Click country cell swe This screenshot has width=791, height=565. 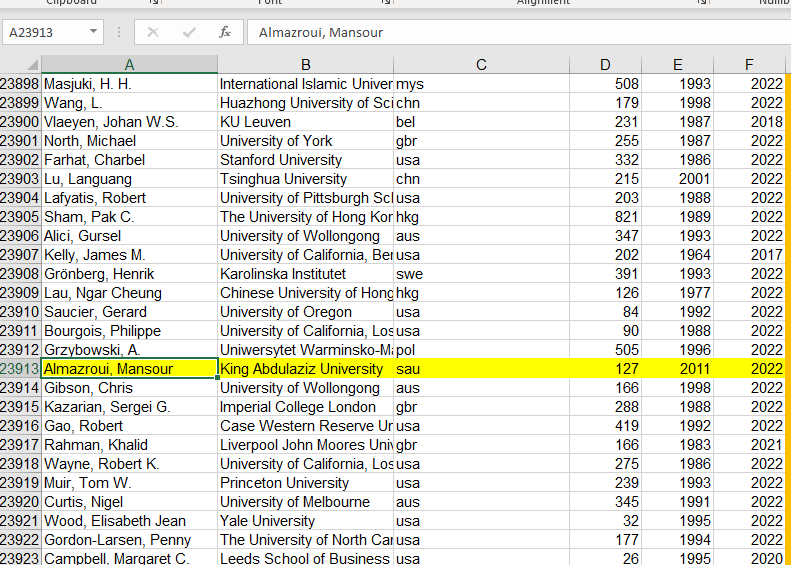point(481,274)
